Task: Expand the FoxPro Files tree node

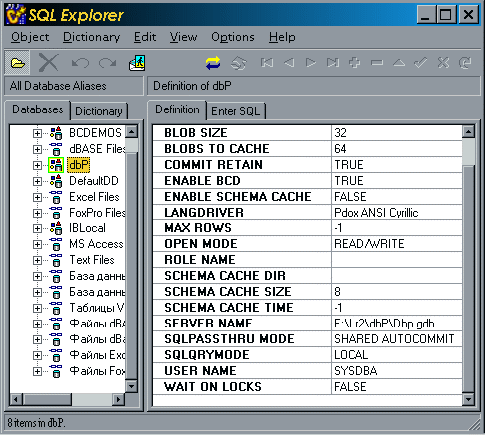Action: (37, 213)
